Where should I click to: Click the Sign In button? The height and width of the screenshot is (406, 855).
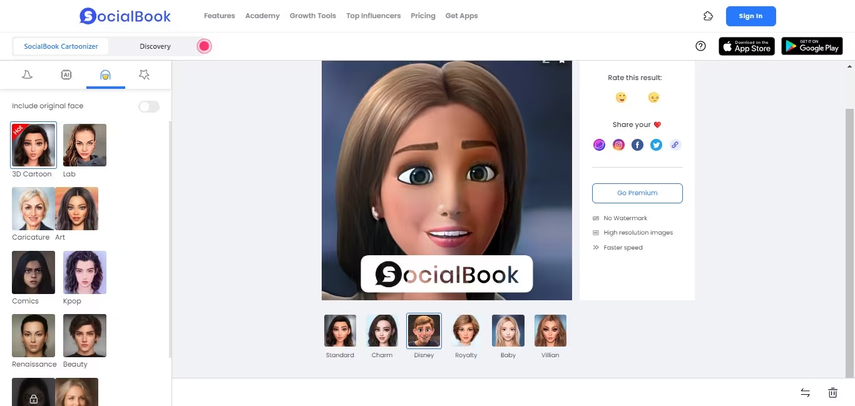pyautogui.click(x=751, y=16)
